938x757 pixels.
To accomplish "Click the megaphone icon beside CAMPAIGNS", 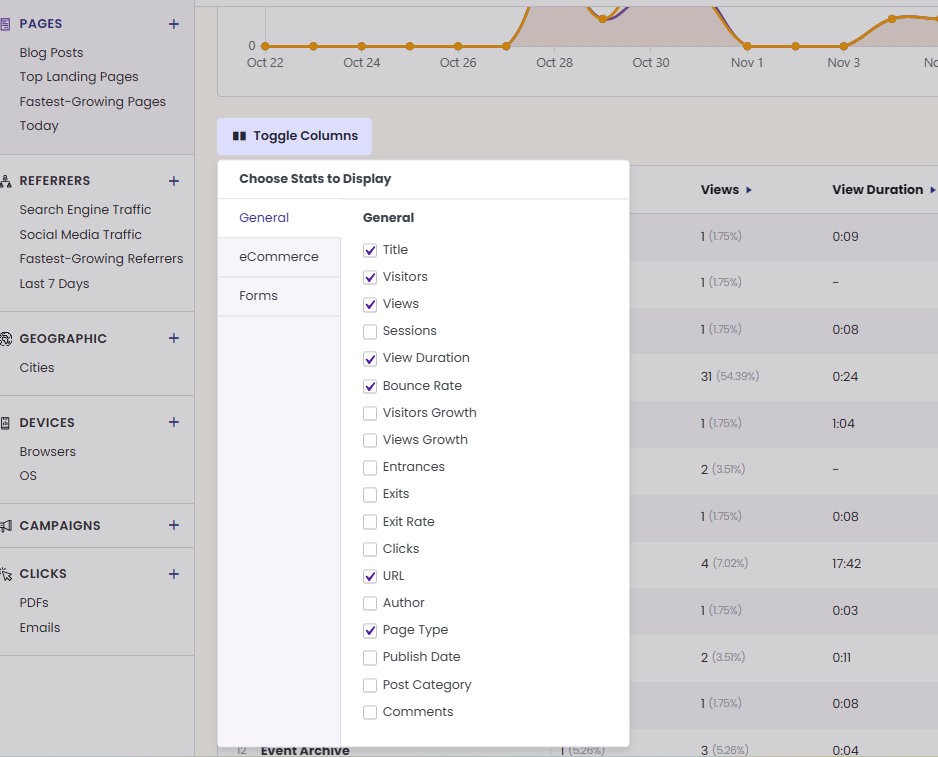I will [6, 525].
